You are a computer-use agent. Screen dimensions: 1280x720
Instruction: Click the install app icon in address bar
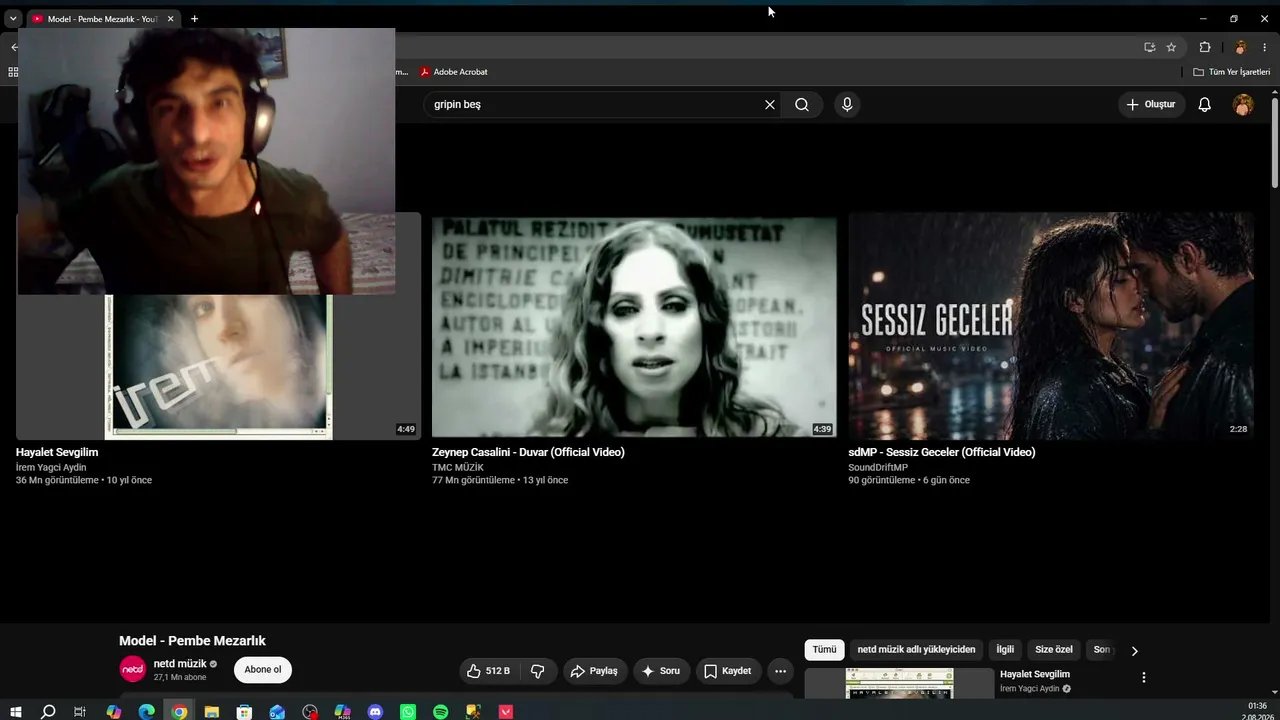point(1150,47)
